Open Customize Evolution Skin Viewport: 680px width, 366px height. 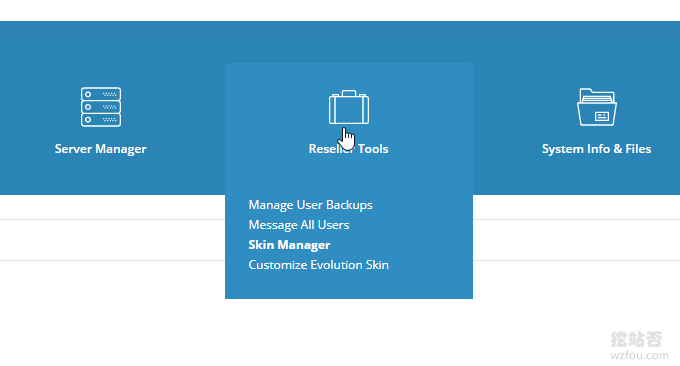click(318, 265)
